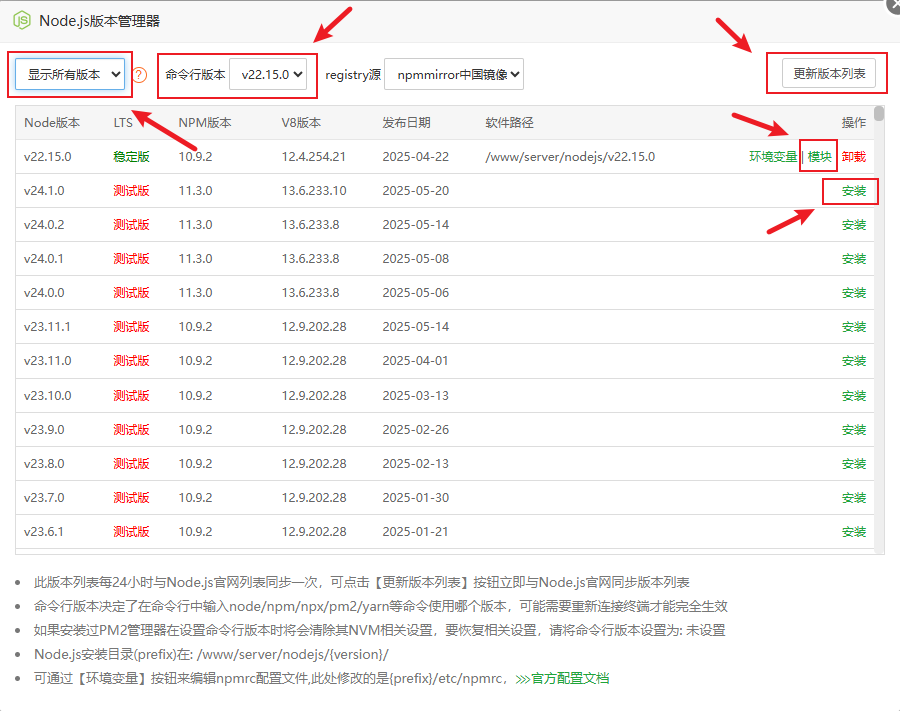Open the registry源 npmmirror dropdown
The height and width of the screenshot is (711, 900).
click(453, 74)
